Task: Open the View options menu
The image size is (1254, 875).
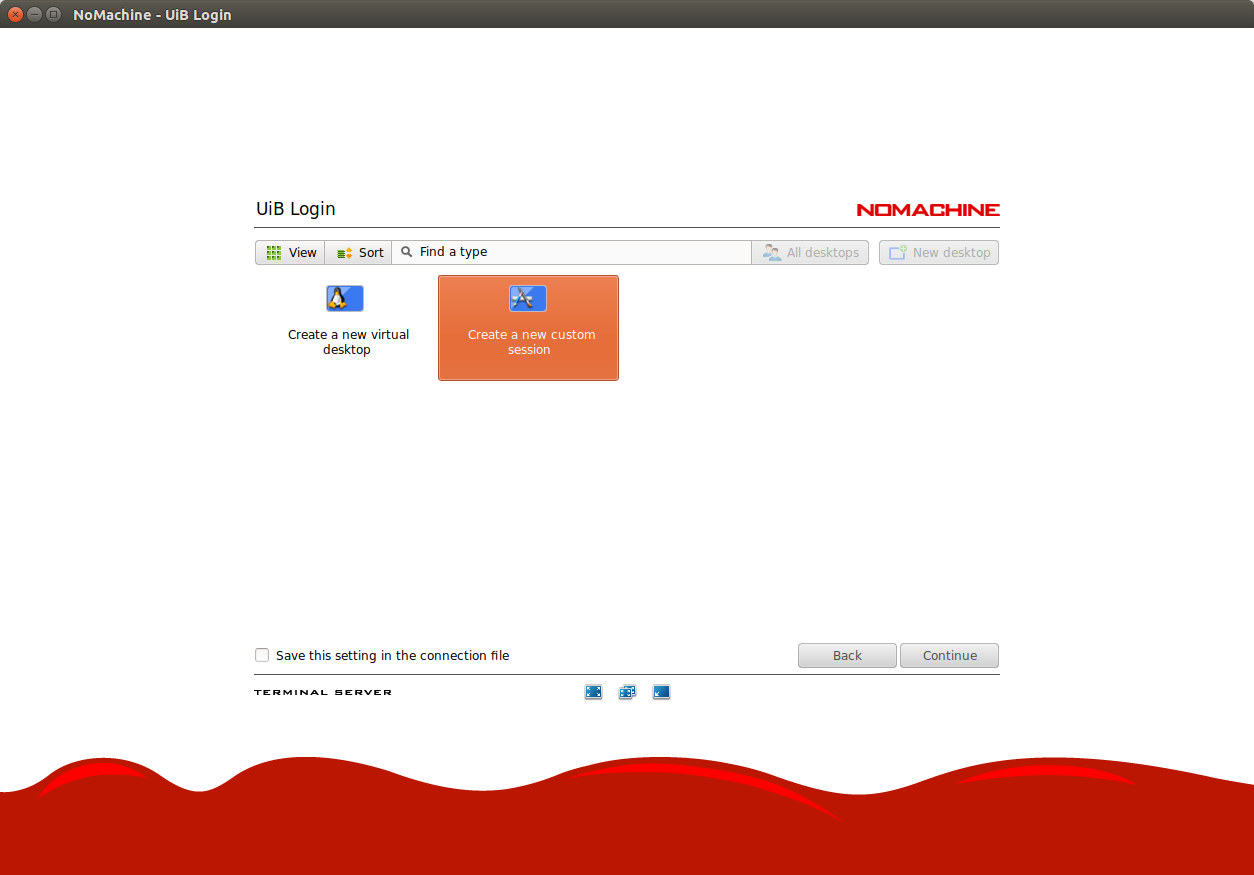Action: 290,253
